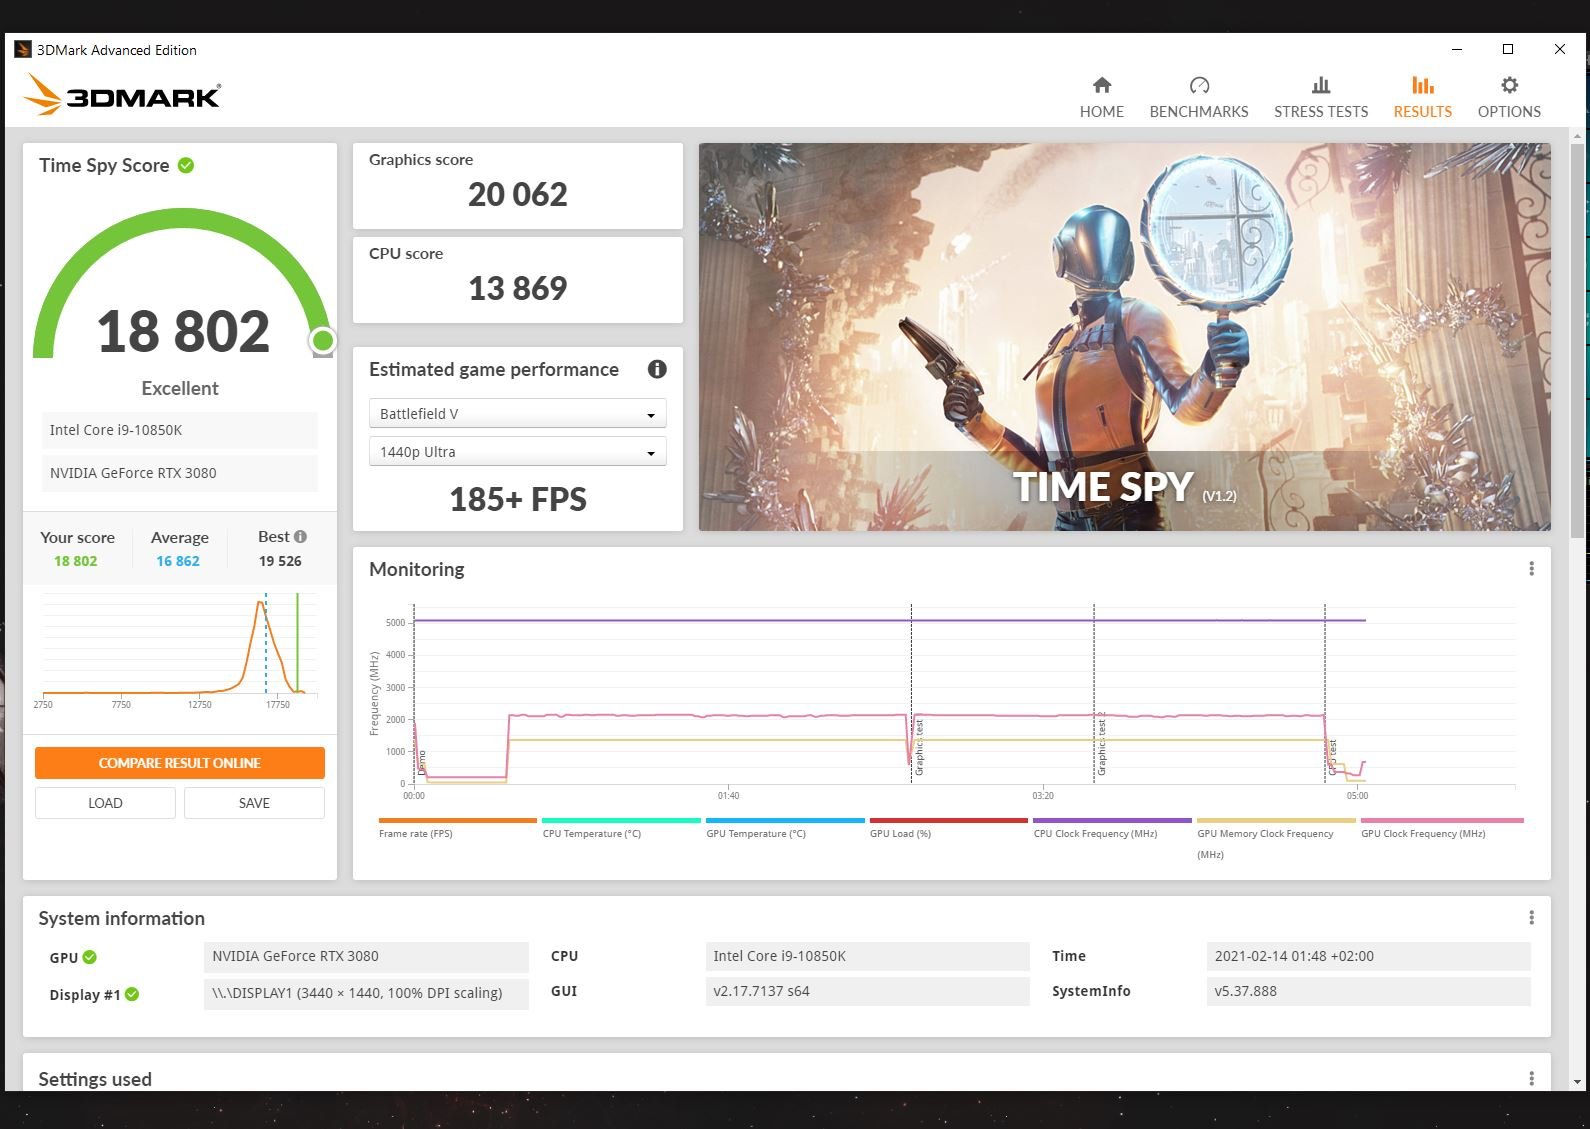1590x1129 pixels.
Task: Select the Results tab
Action: [x=1422, y=98]
